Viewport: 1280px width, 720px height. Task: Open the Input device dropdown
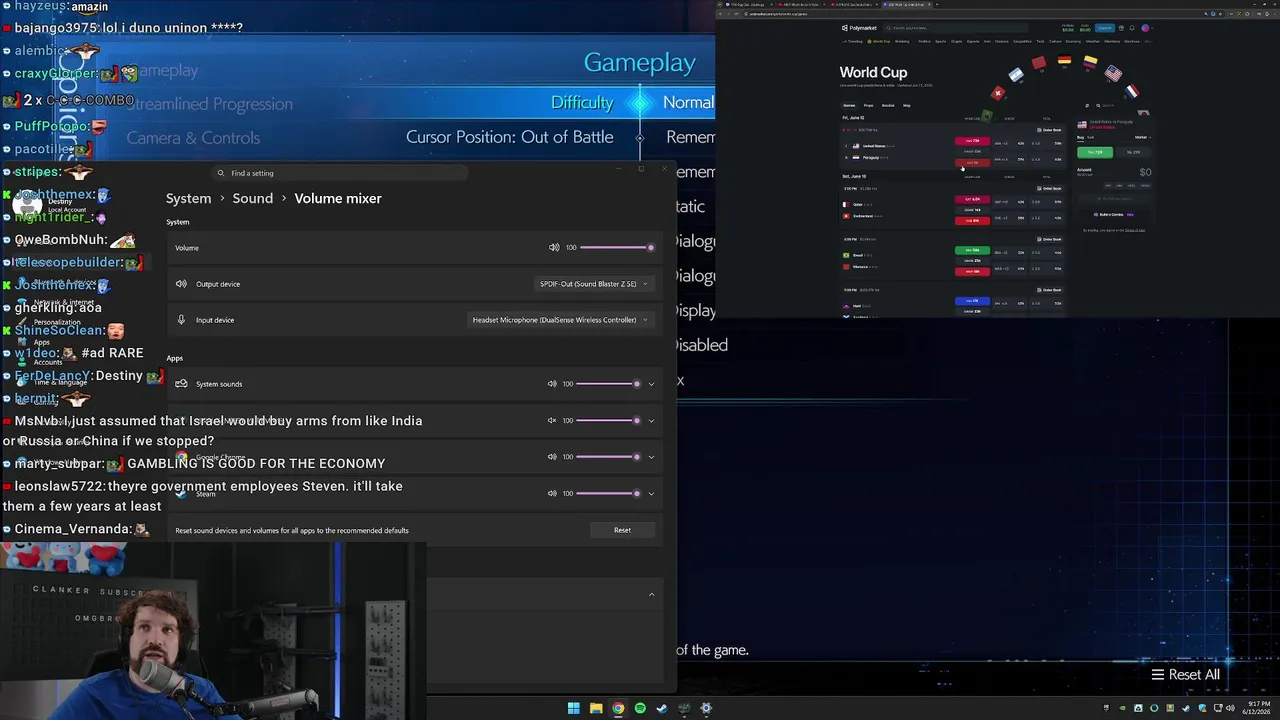[560, 320]
